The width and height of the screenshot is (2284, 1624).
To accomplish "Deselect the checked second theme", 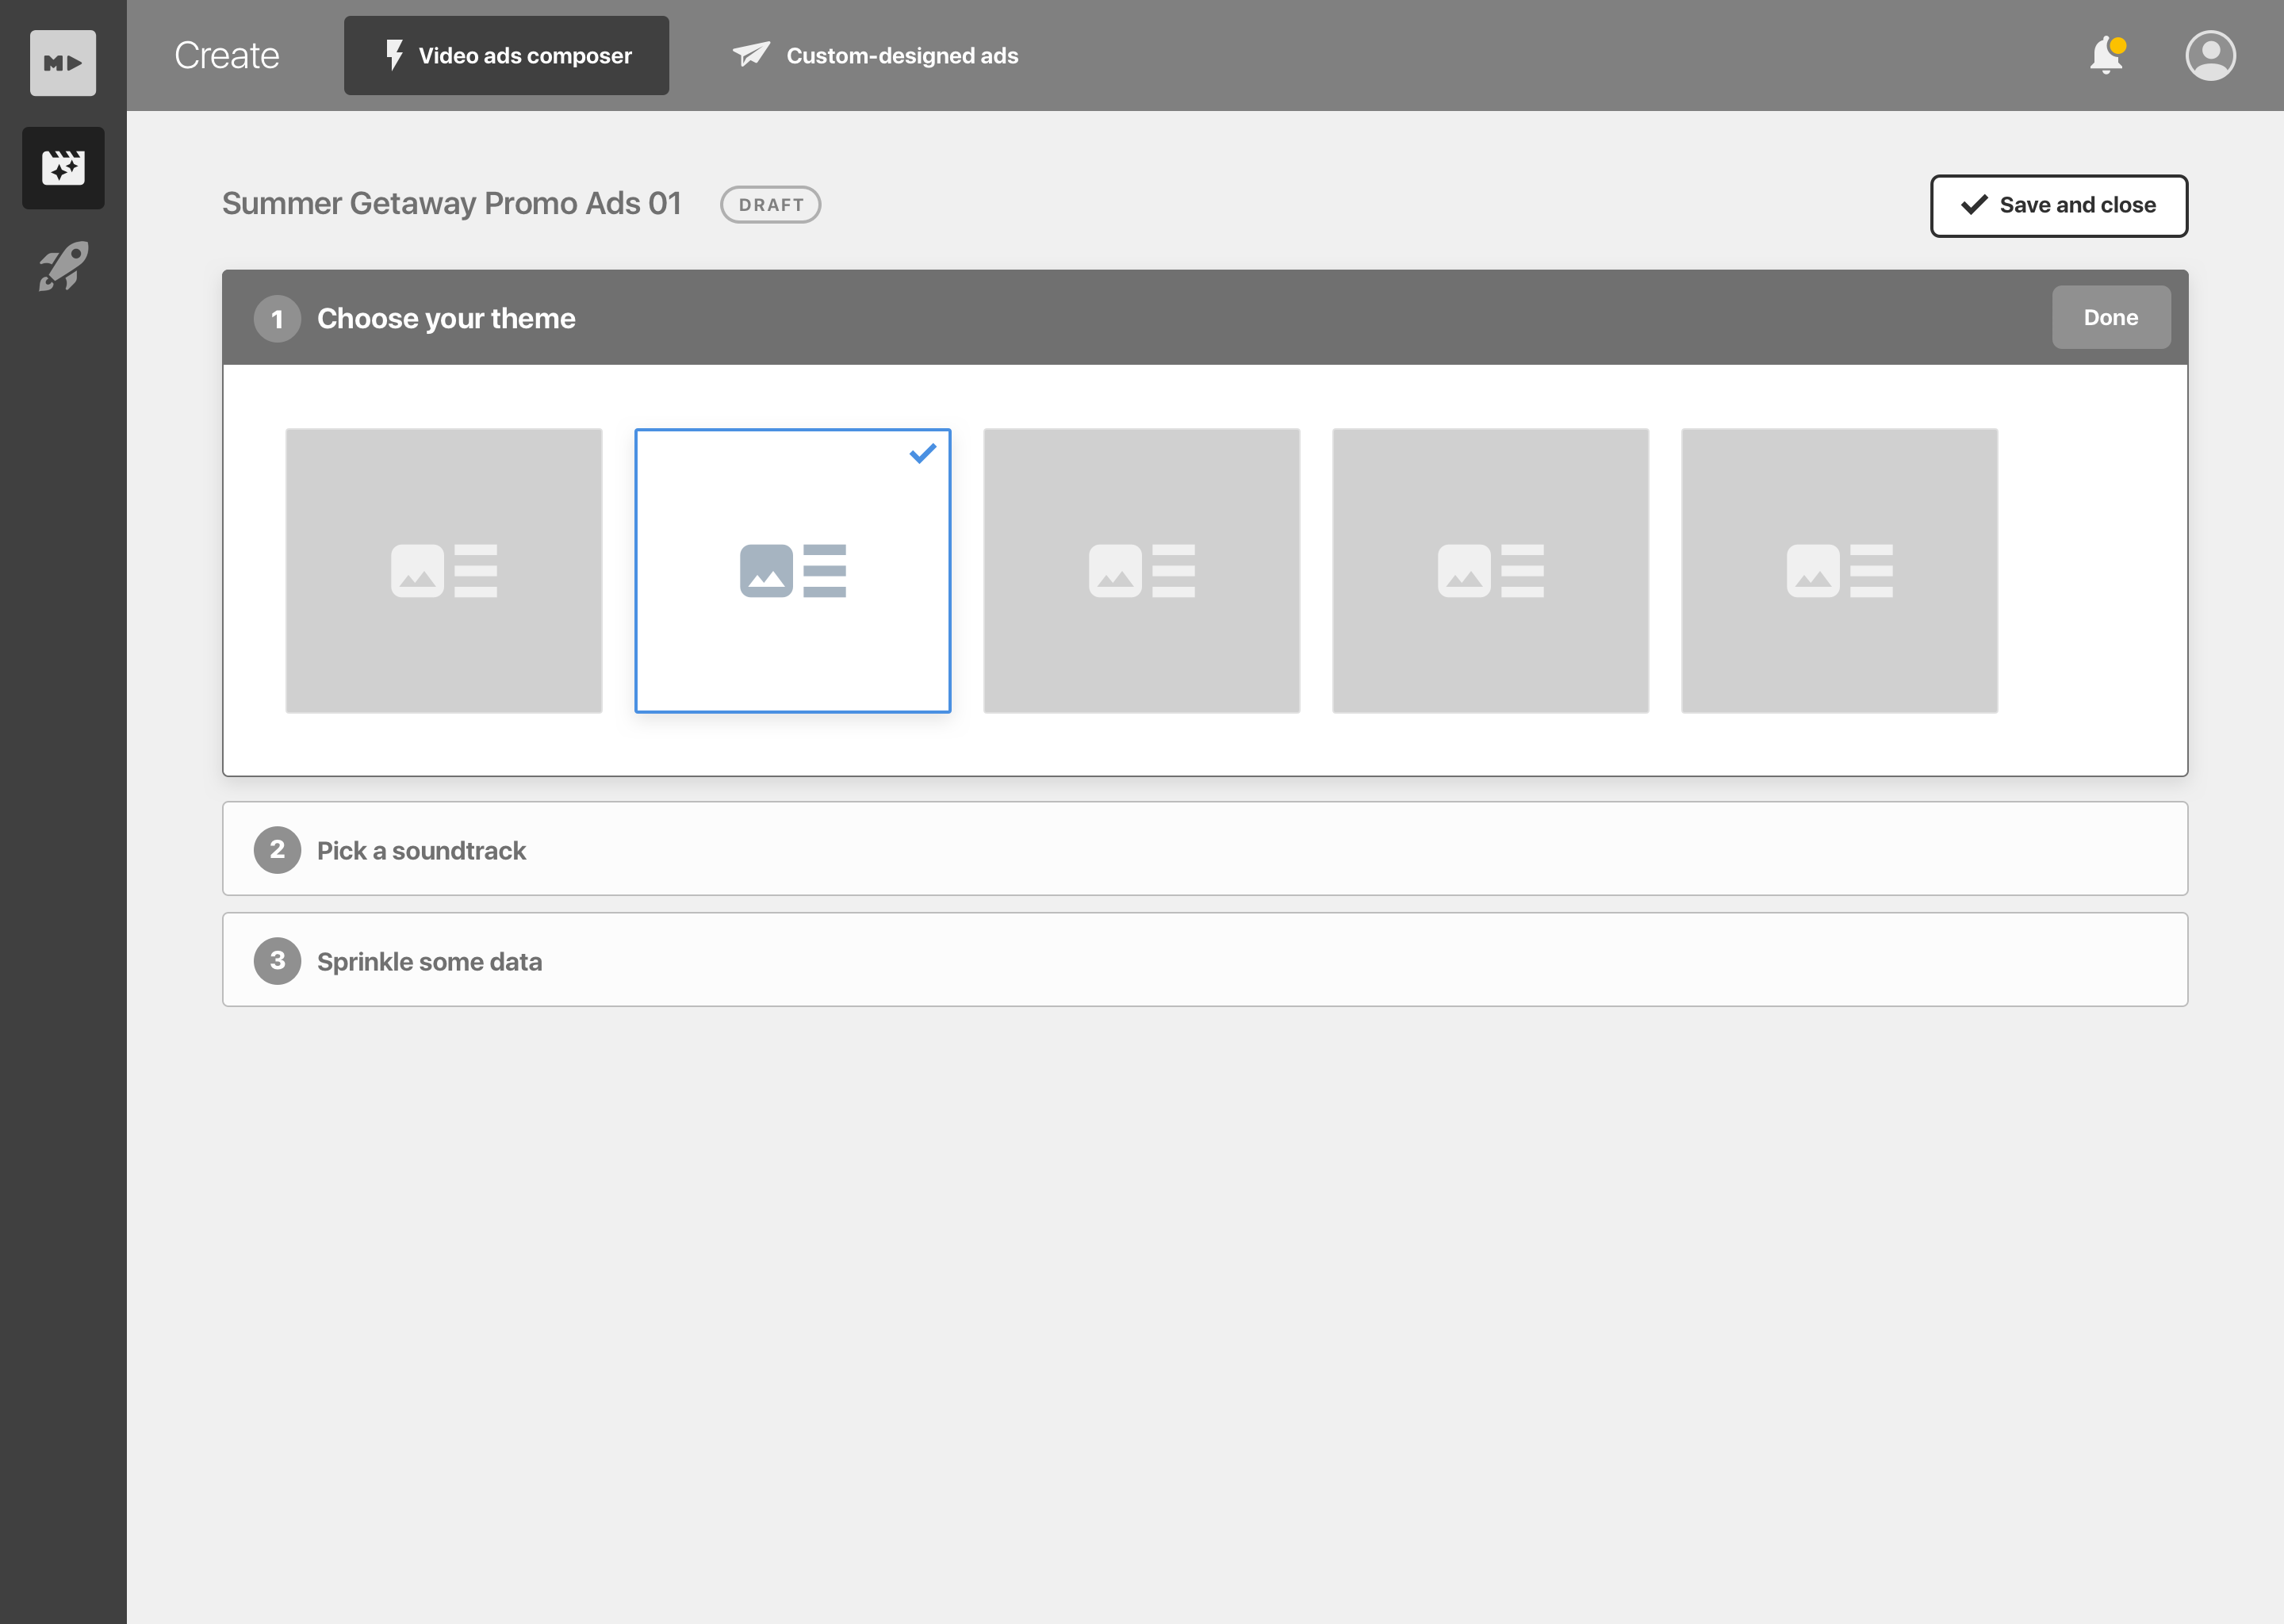I will click(792, 571).
